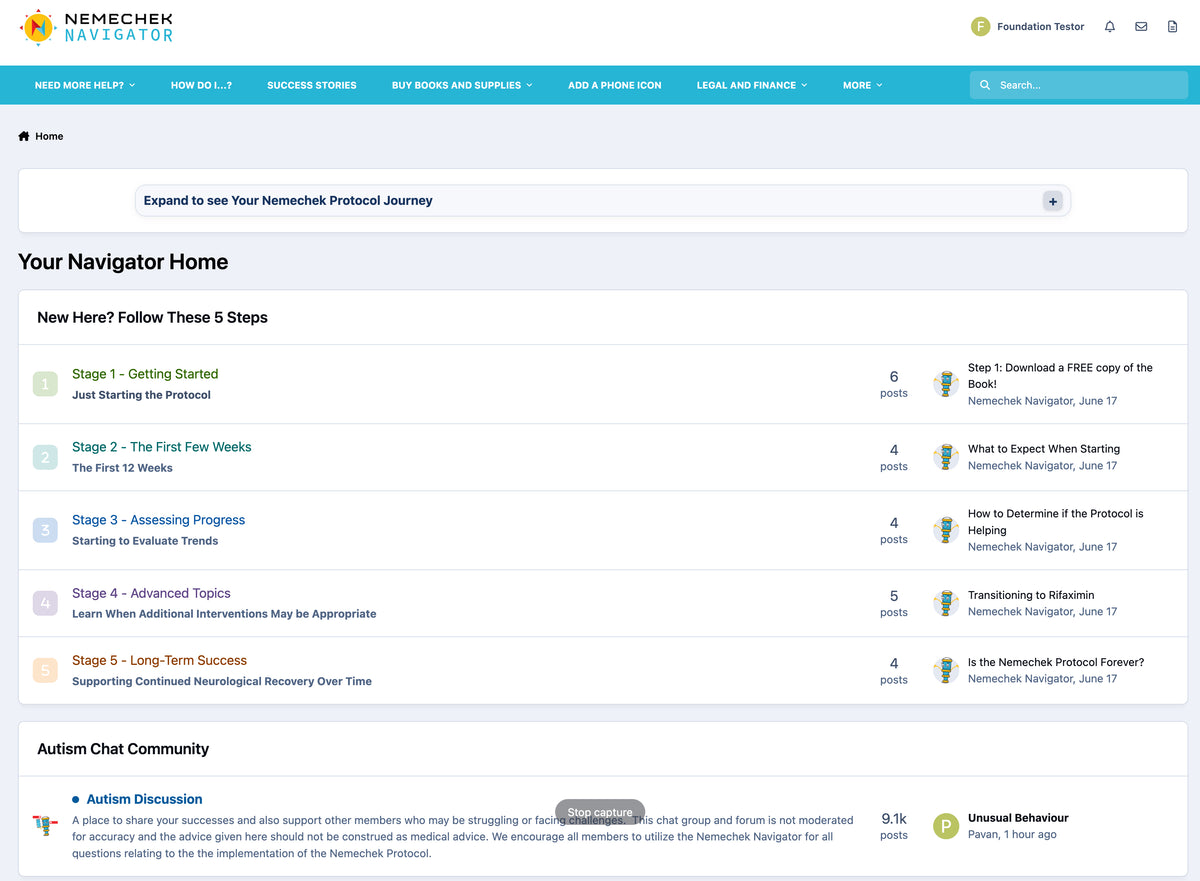Click Expand to see Your Protocol Journey text
This screenshot has height=881, width=1200.
click(288, 201)
